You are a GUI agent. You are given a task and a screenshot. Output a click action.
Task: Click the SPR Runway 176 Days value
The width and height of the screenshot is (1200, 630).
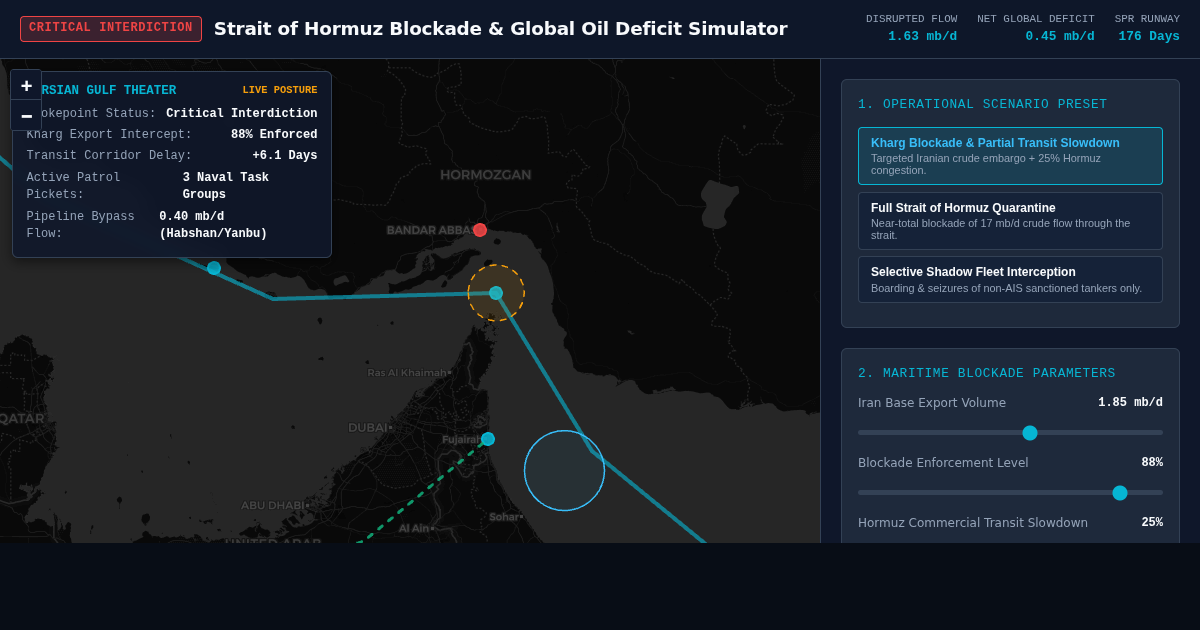1149,36
